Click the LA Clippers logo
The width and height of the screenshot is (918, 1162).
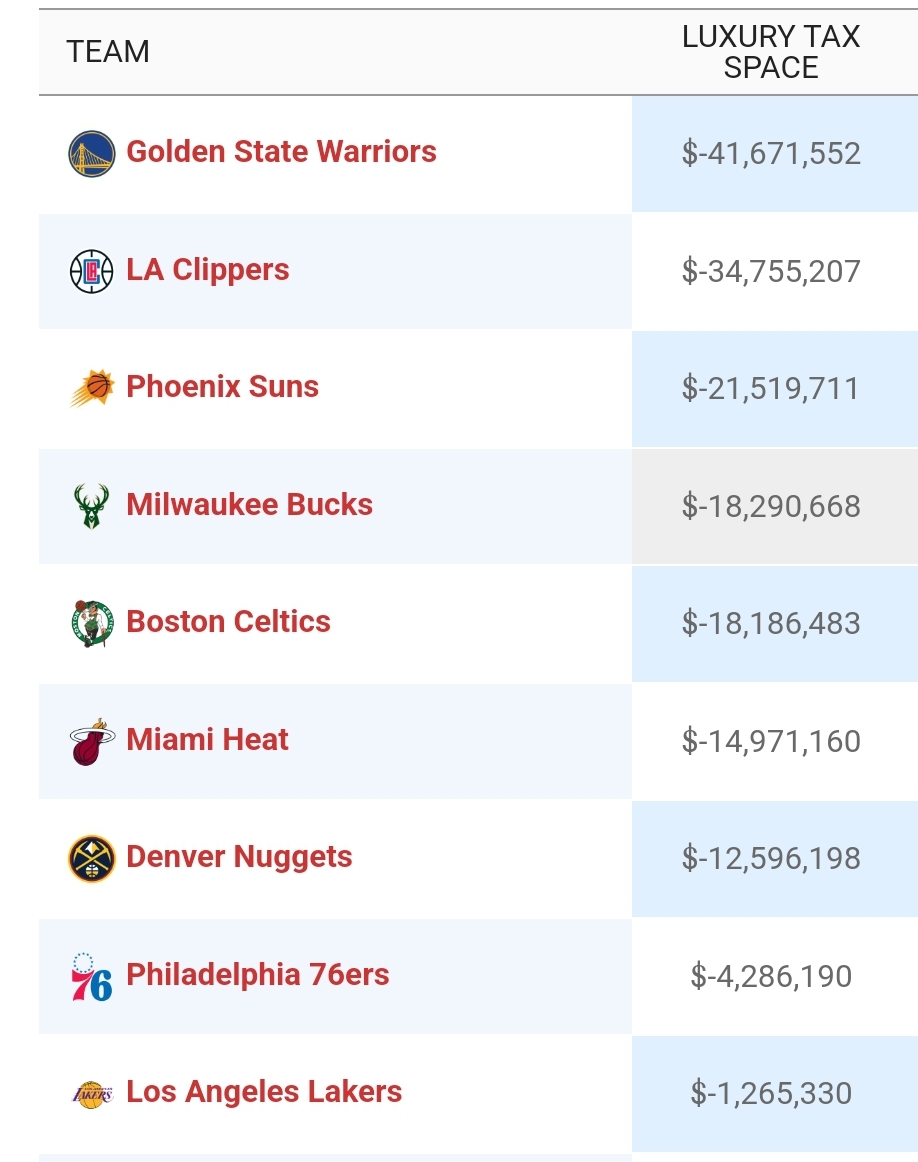(91, 271)
